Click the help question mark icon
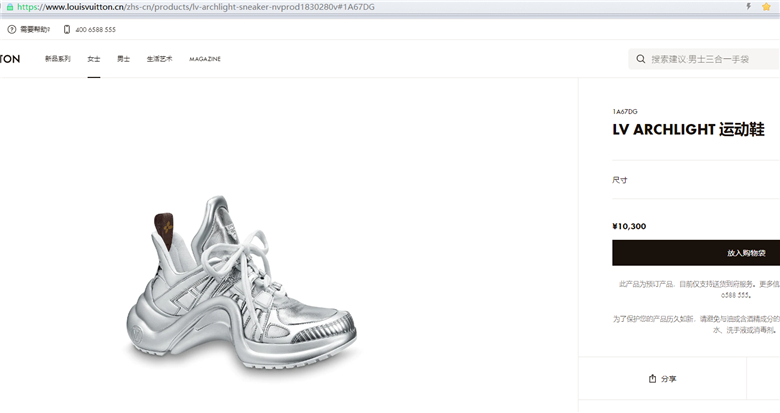 point(12,30)
